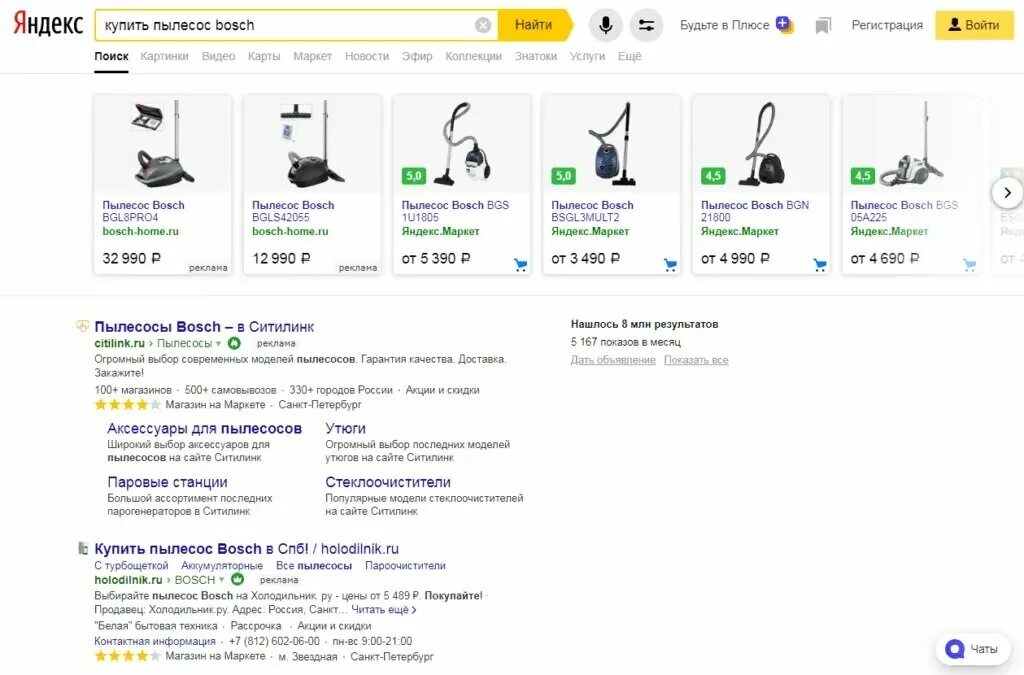
Task: Open Стеклоочистители sitelink
Action: (388, 482)
